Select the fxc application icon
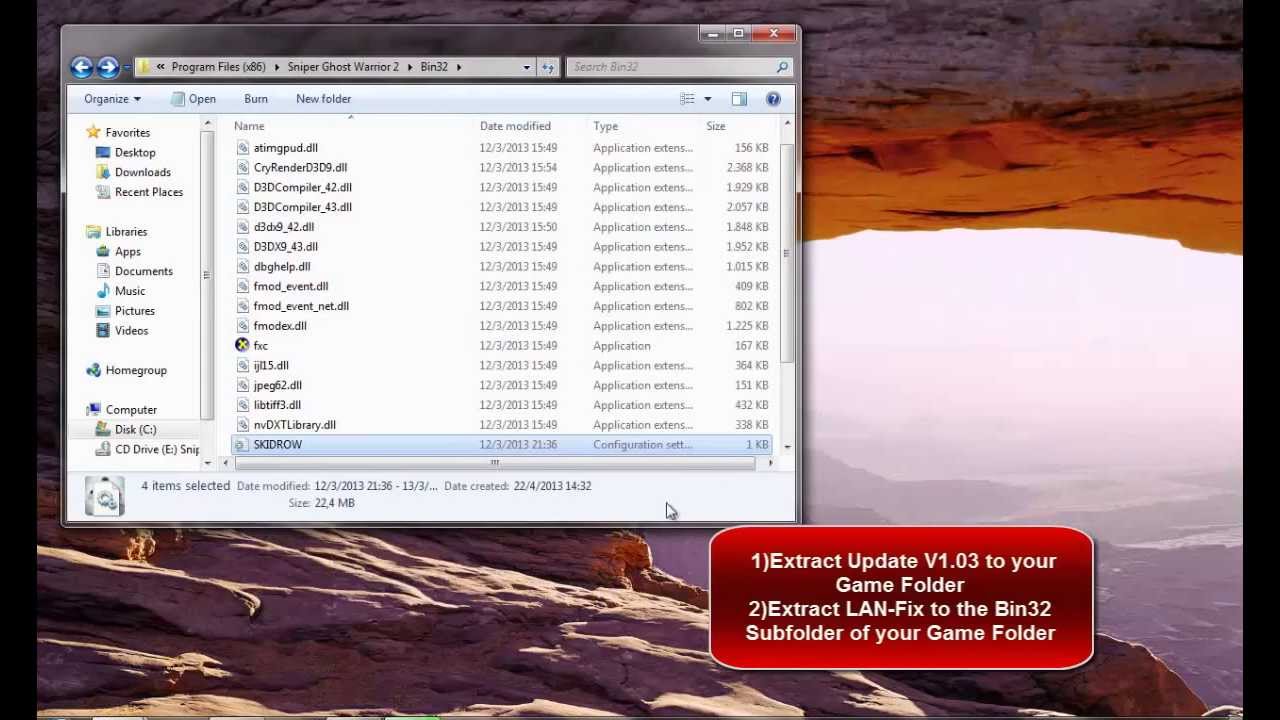The width and height of the screenshot is (1280, 720). 242,345
